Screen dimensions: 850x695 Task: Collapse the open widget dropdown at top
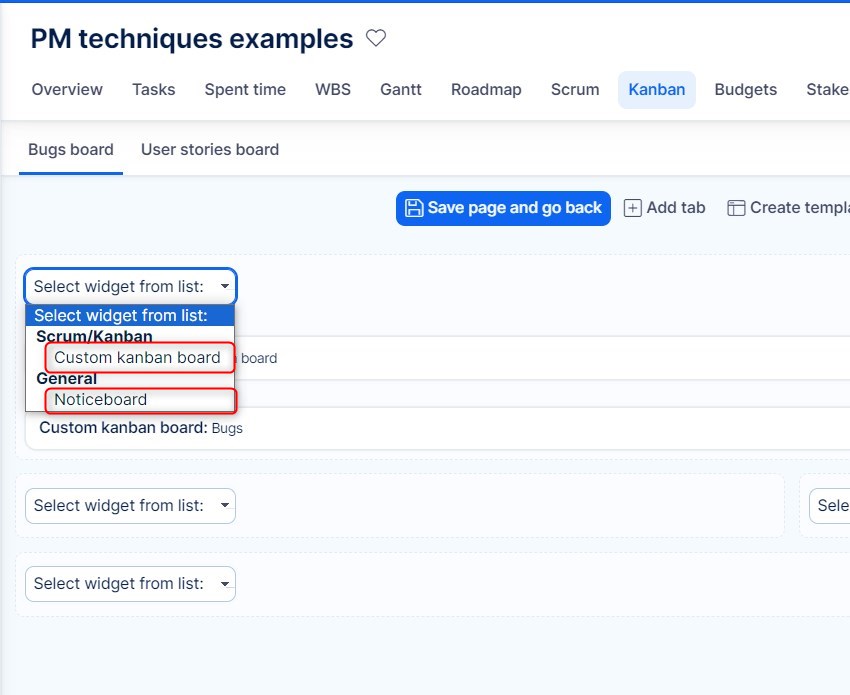(130, 287)
